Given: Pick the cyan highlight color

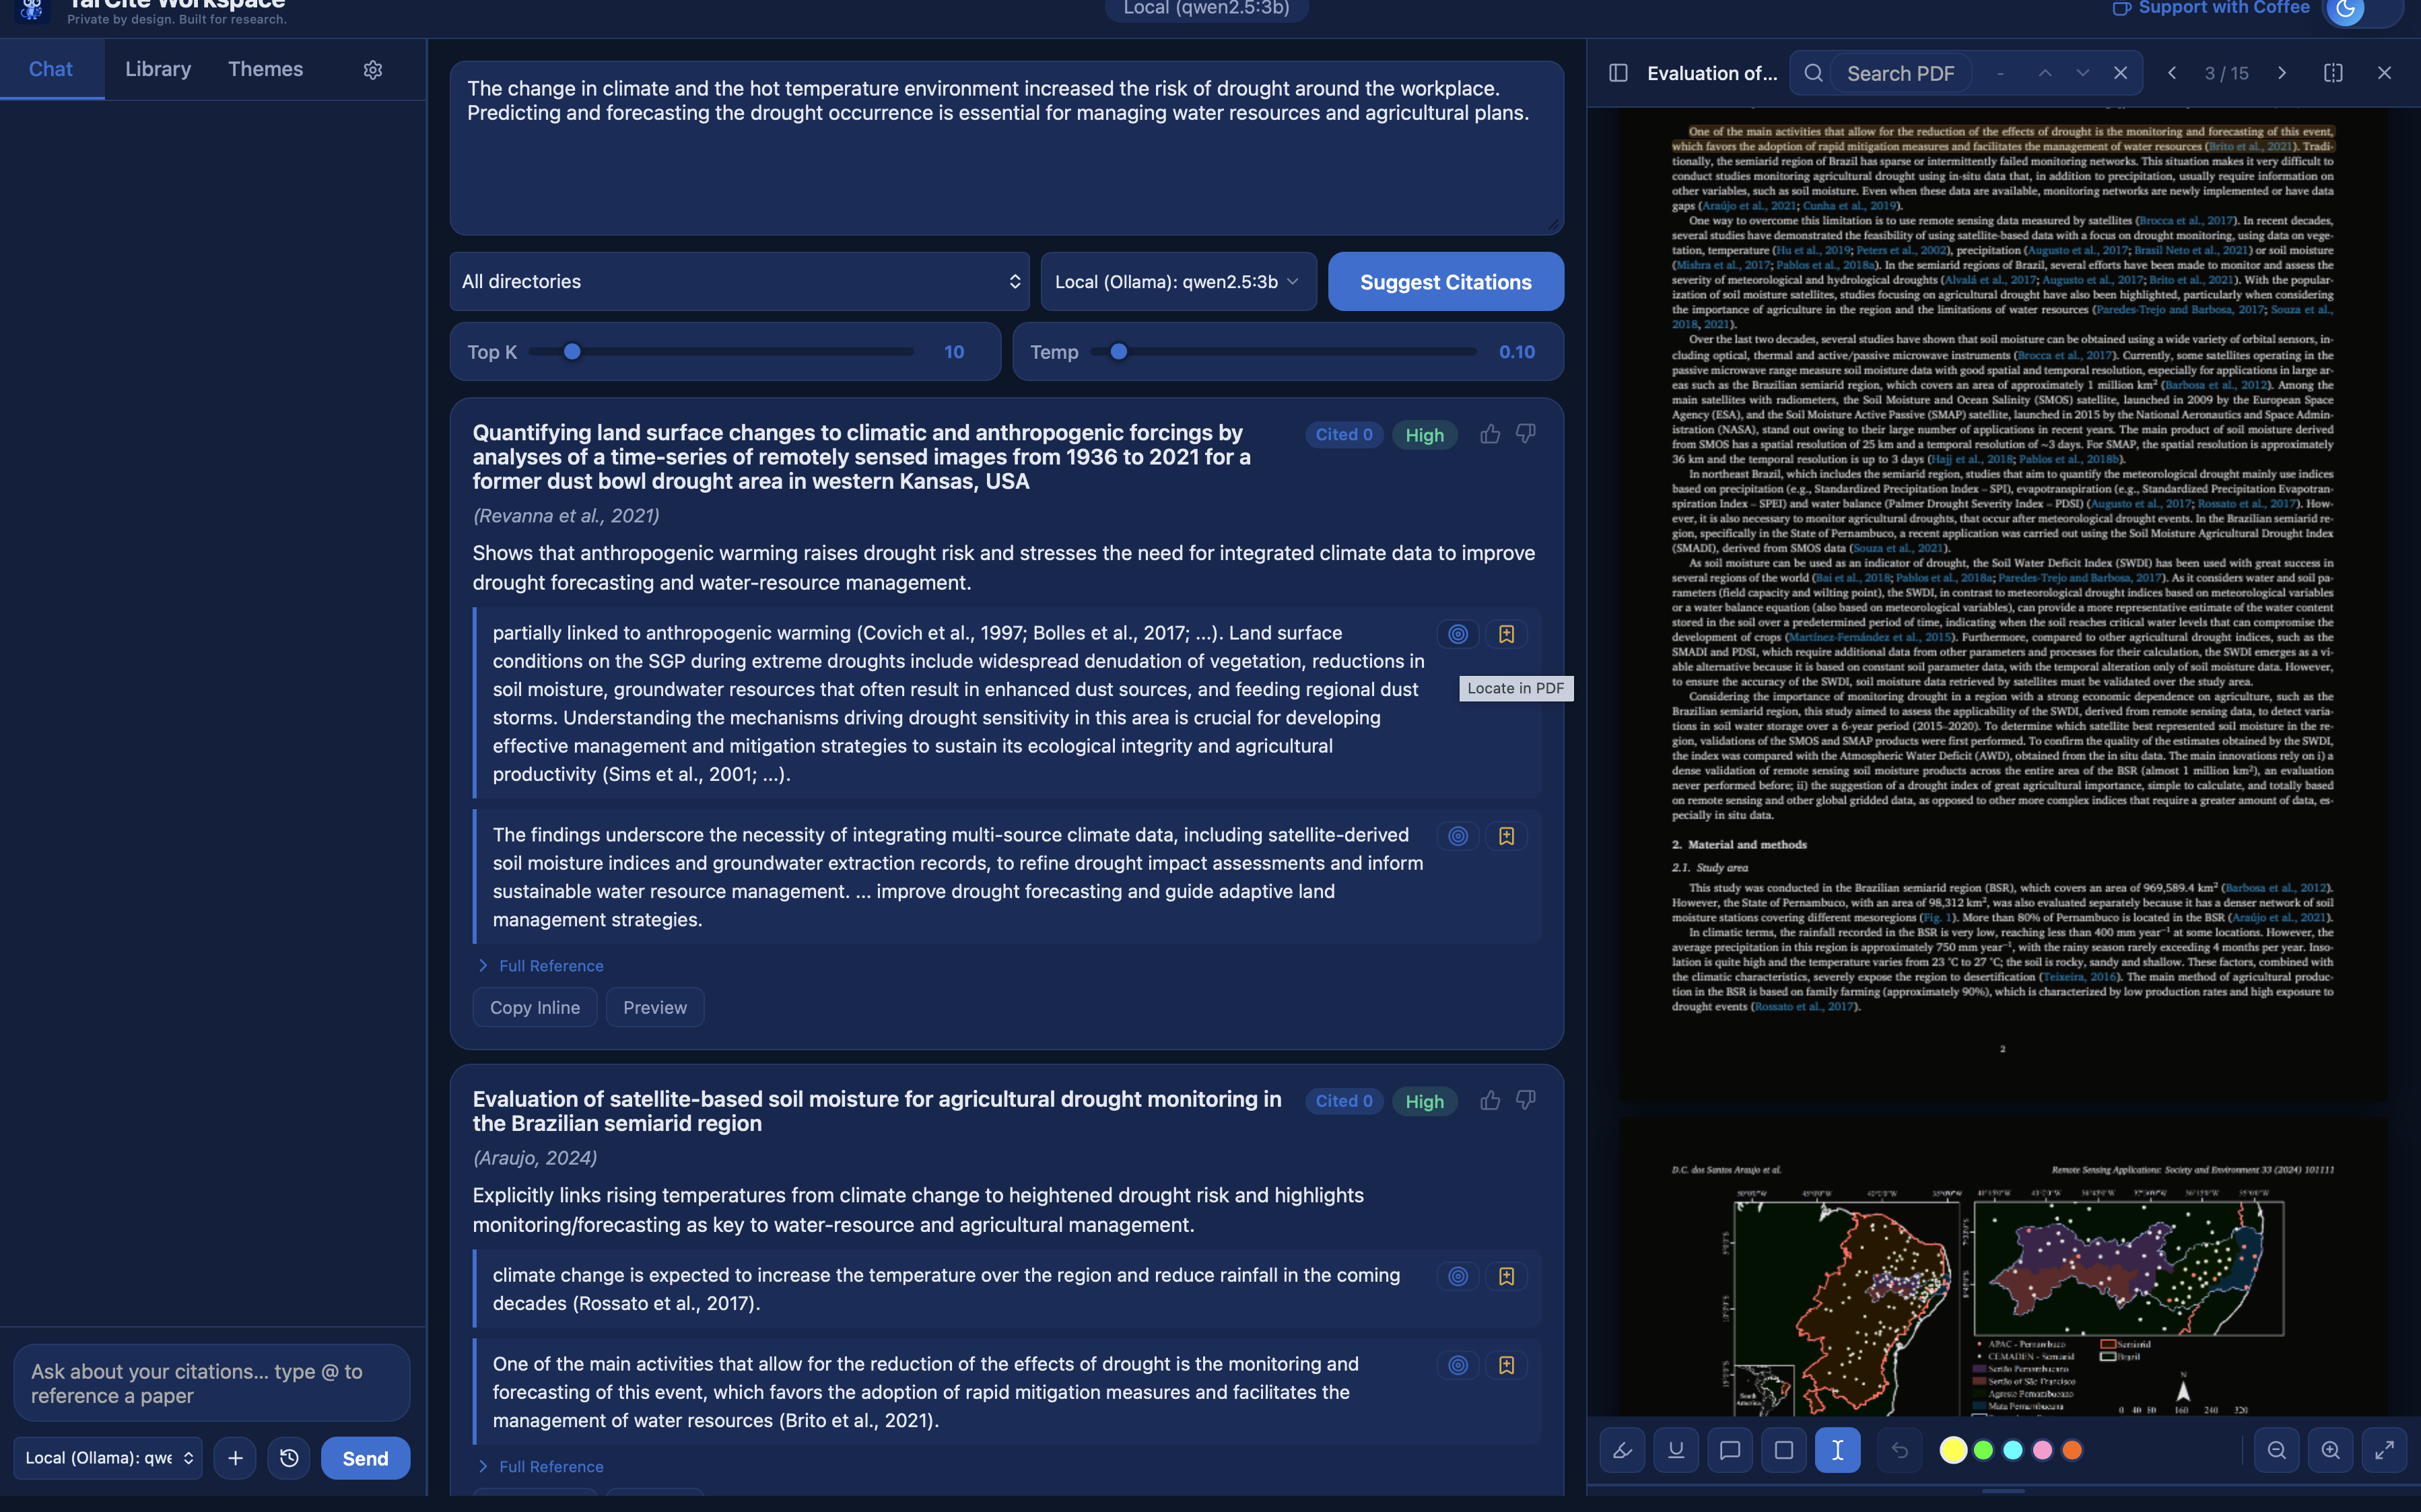Looking at the screenshot, I should click(x=2013, y=1450).
